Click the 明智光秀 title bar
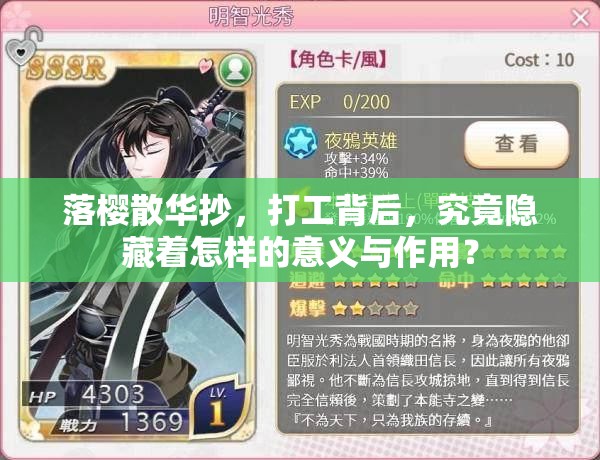The height and width of the screenshot is (460, 600). (x=300, y=16)
